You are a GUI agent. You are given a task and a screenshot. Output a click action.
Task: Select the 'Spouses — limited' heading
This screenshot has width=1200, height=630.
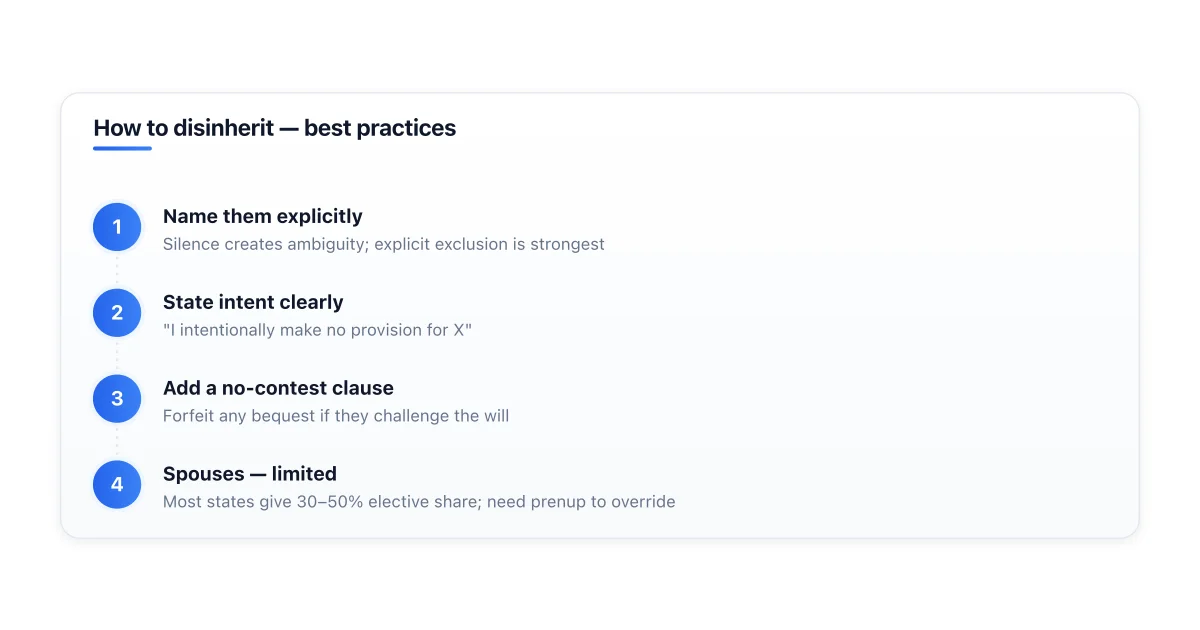250,474
